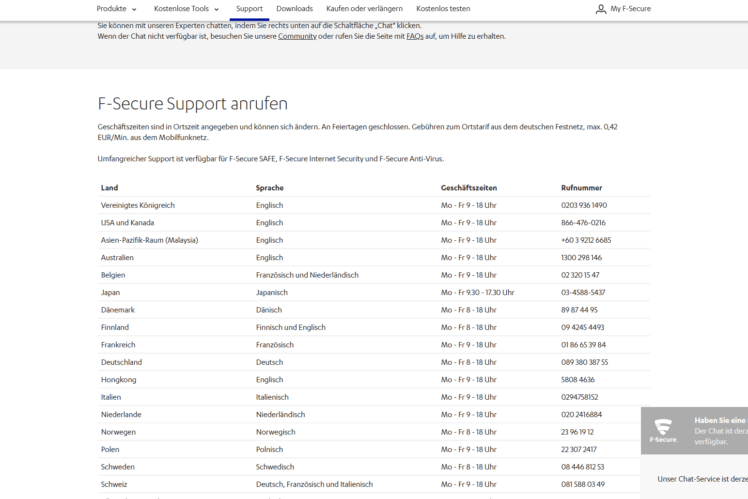Viewport: 748px width, 499px height.
Task: Open the My F-Secure account icon
Action: [601, 9]
